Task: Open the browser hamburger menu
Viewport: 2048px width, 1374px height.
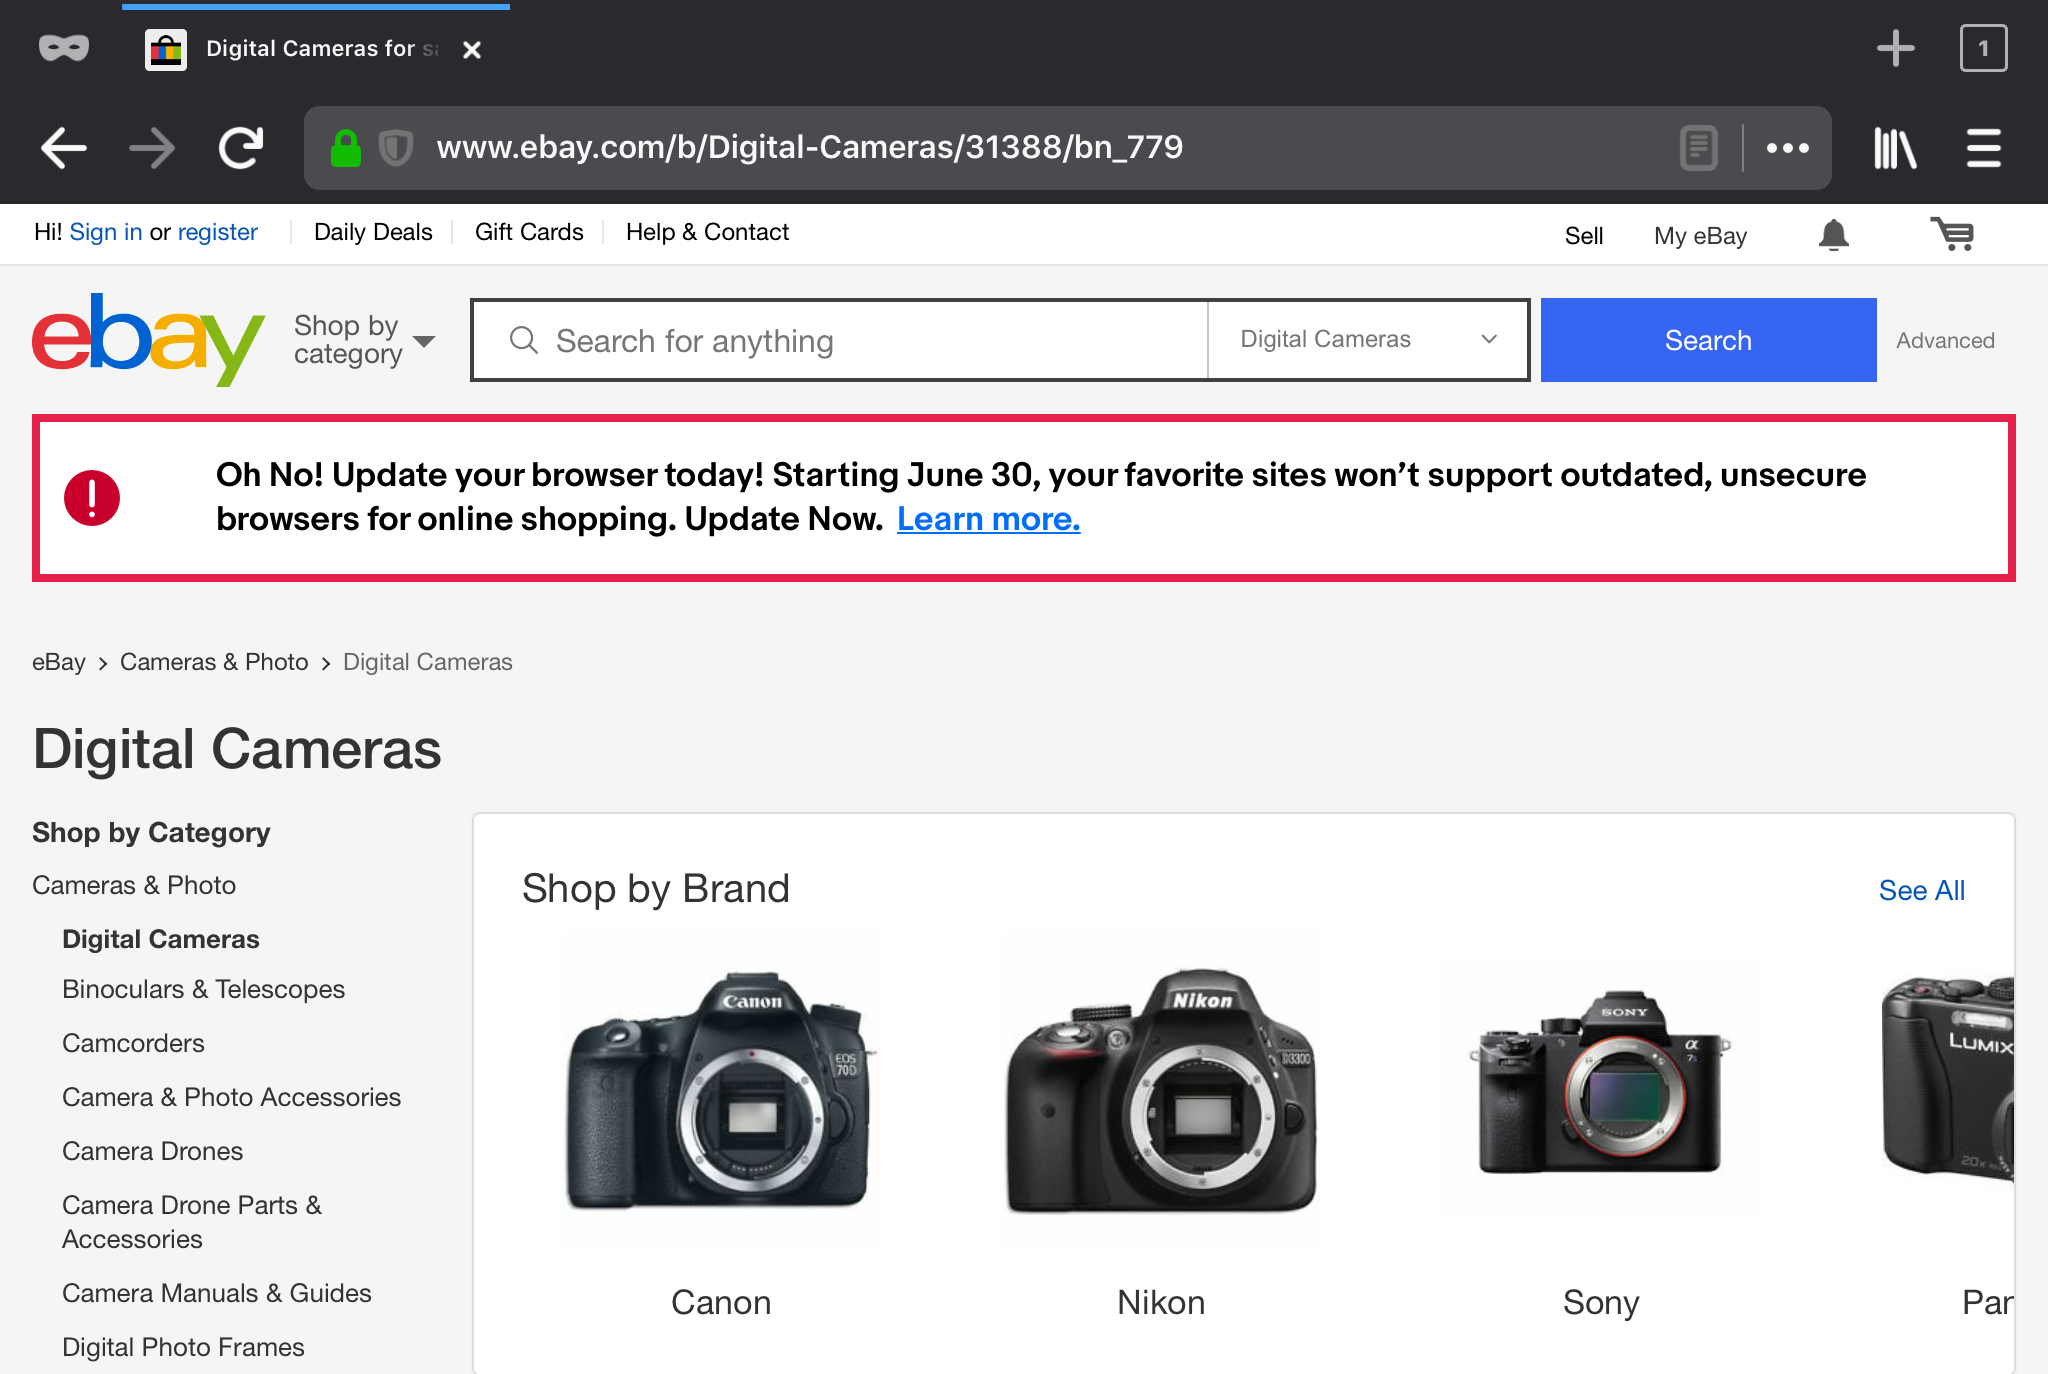Action: [1983, 148]
